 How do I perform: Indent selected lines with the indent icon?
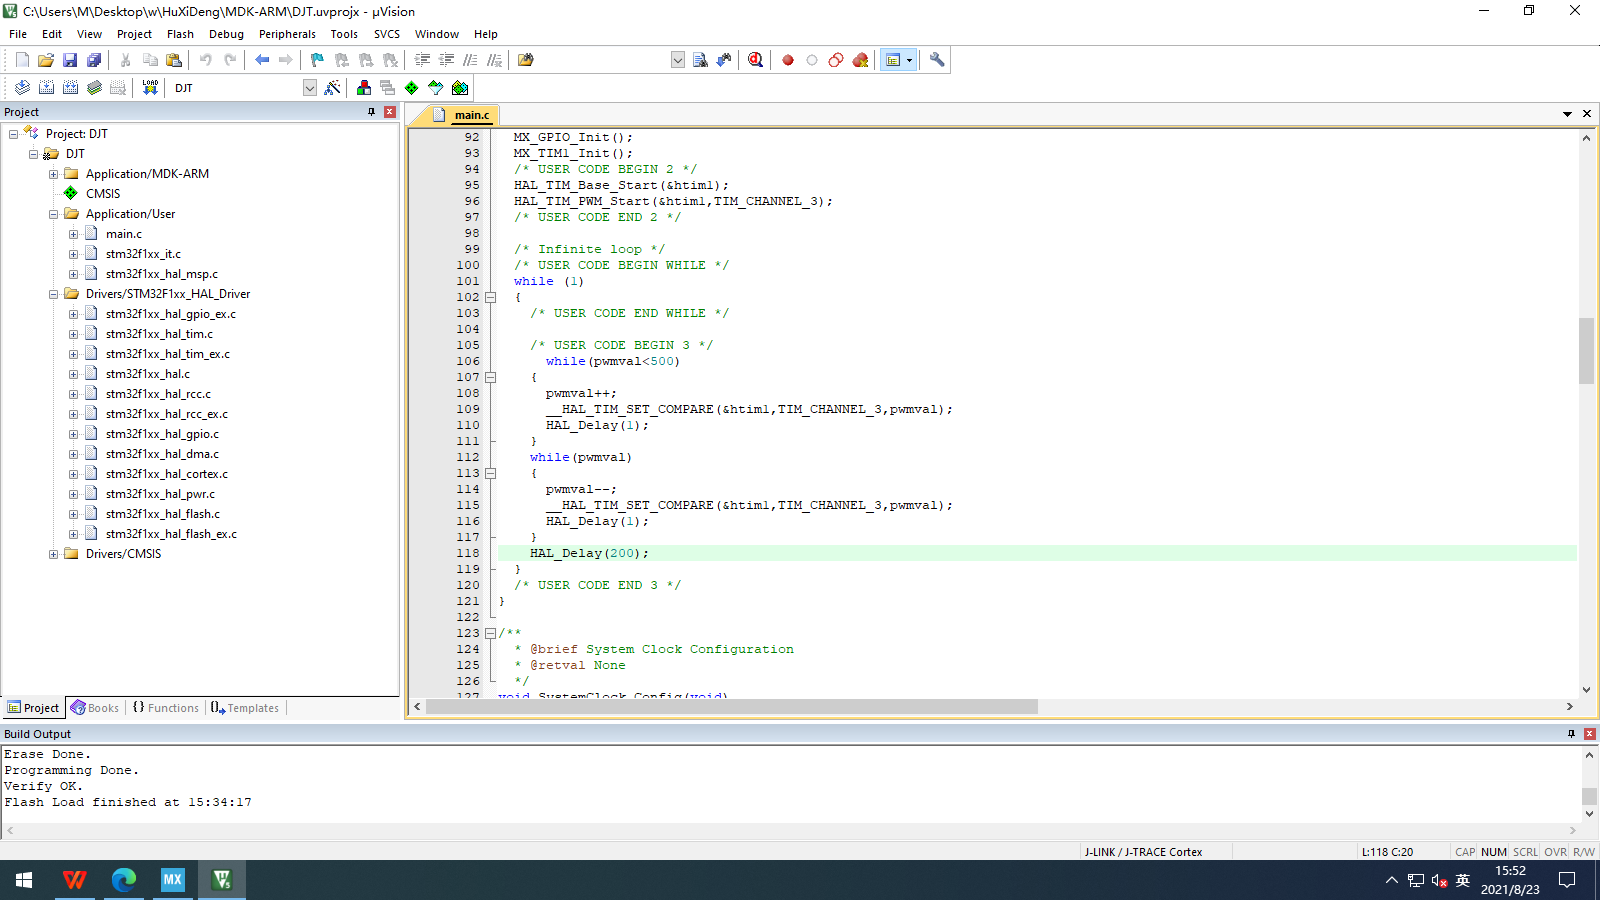pos(423,60)
